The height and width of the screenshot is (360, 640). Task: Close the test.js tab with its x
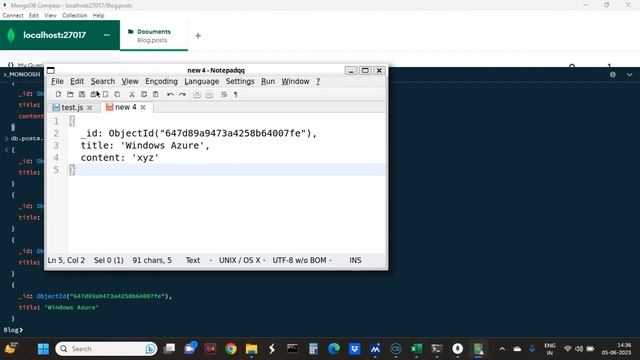(89, 108)
